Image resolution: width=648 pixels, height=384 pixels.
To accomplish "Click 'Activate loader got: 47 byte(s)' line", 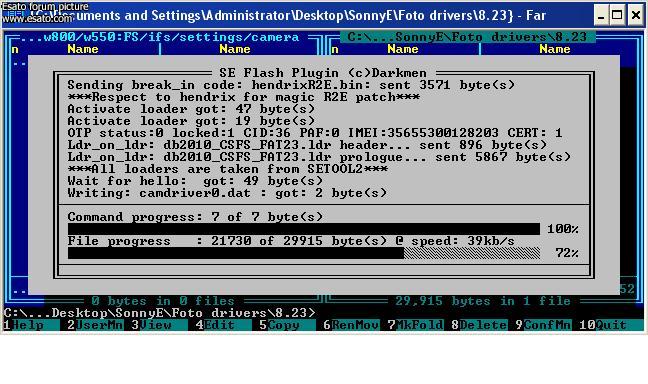I will (x=191, y=109).
